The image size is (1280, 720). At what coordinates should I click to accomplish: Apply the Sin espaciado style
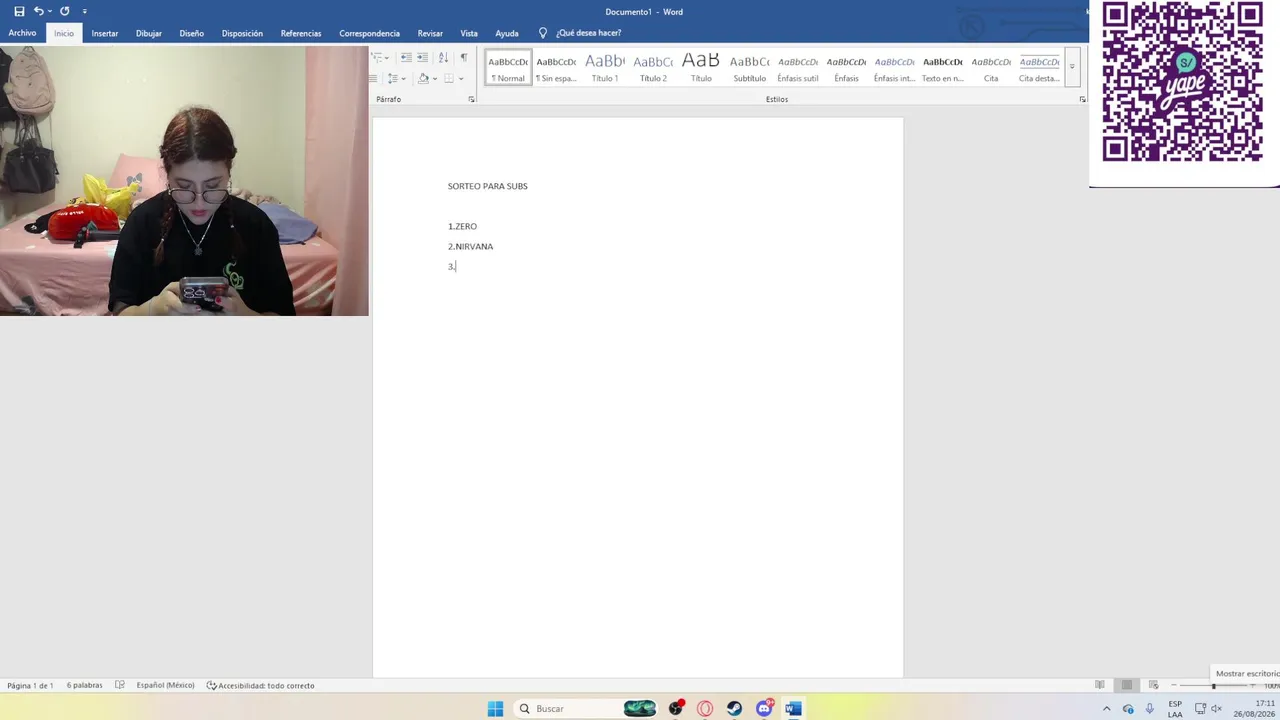click(556, 68)
